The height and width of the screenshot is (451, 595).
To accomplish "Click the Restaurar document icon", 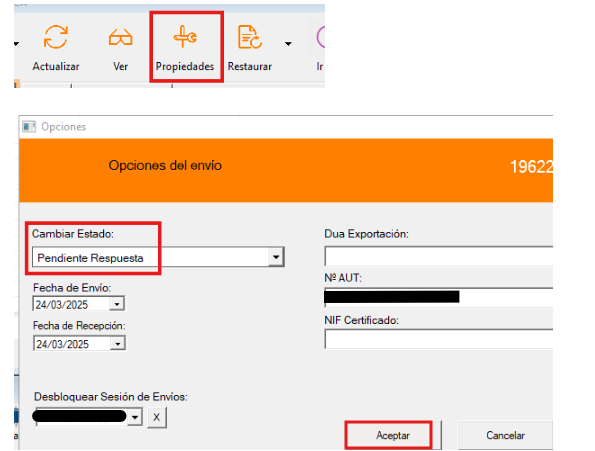I will click(x=250, y=37).
